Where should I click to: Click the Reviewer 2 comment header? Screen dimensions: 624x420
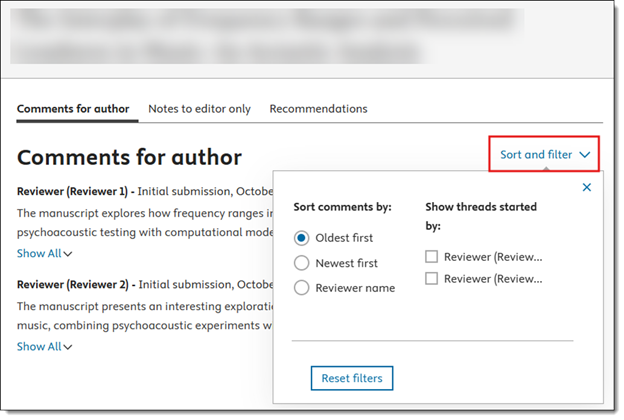point(74,284)
